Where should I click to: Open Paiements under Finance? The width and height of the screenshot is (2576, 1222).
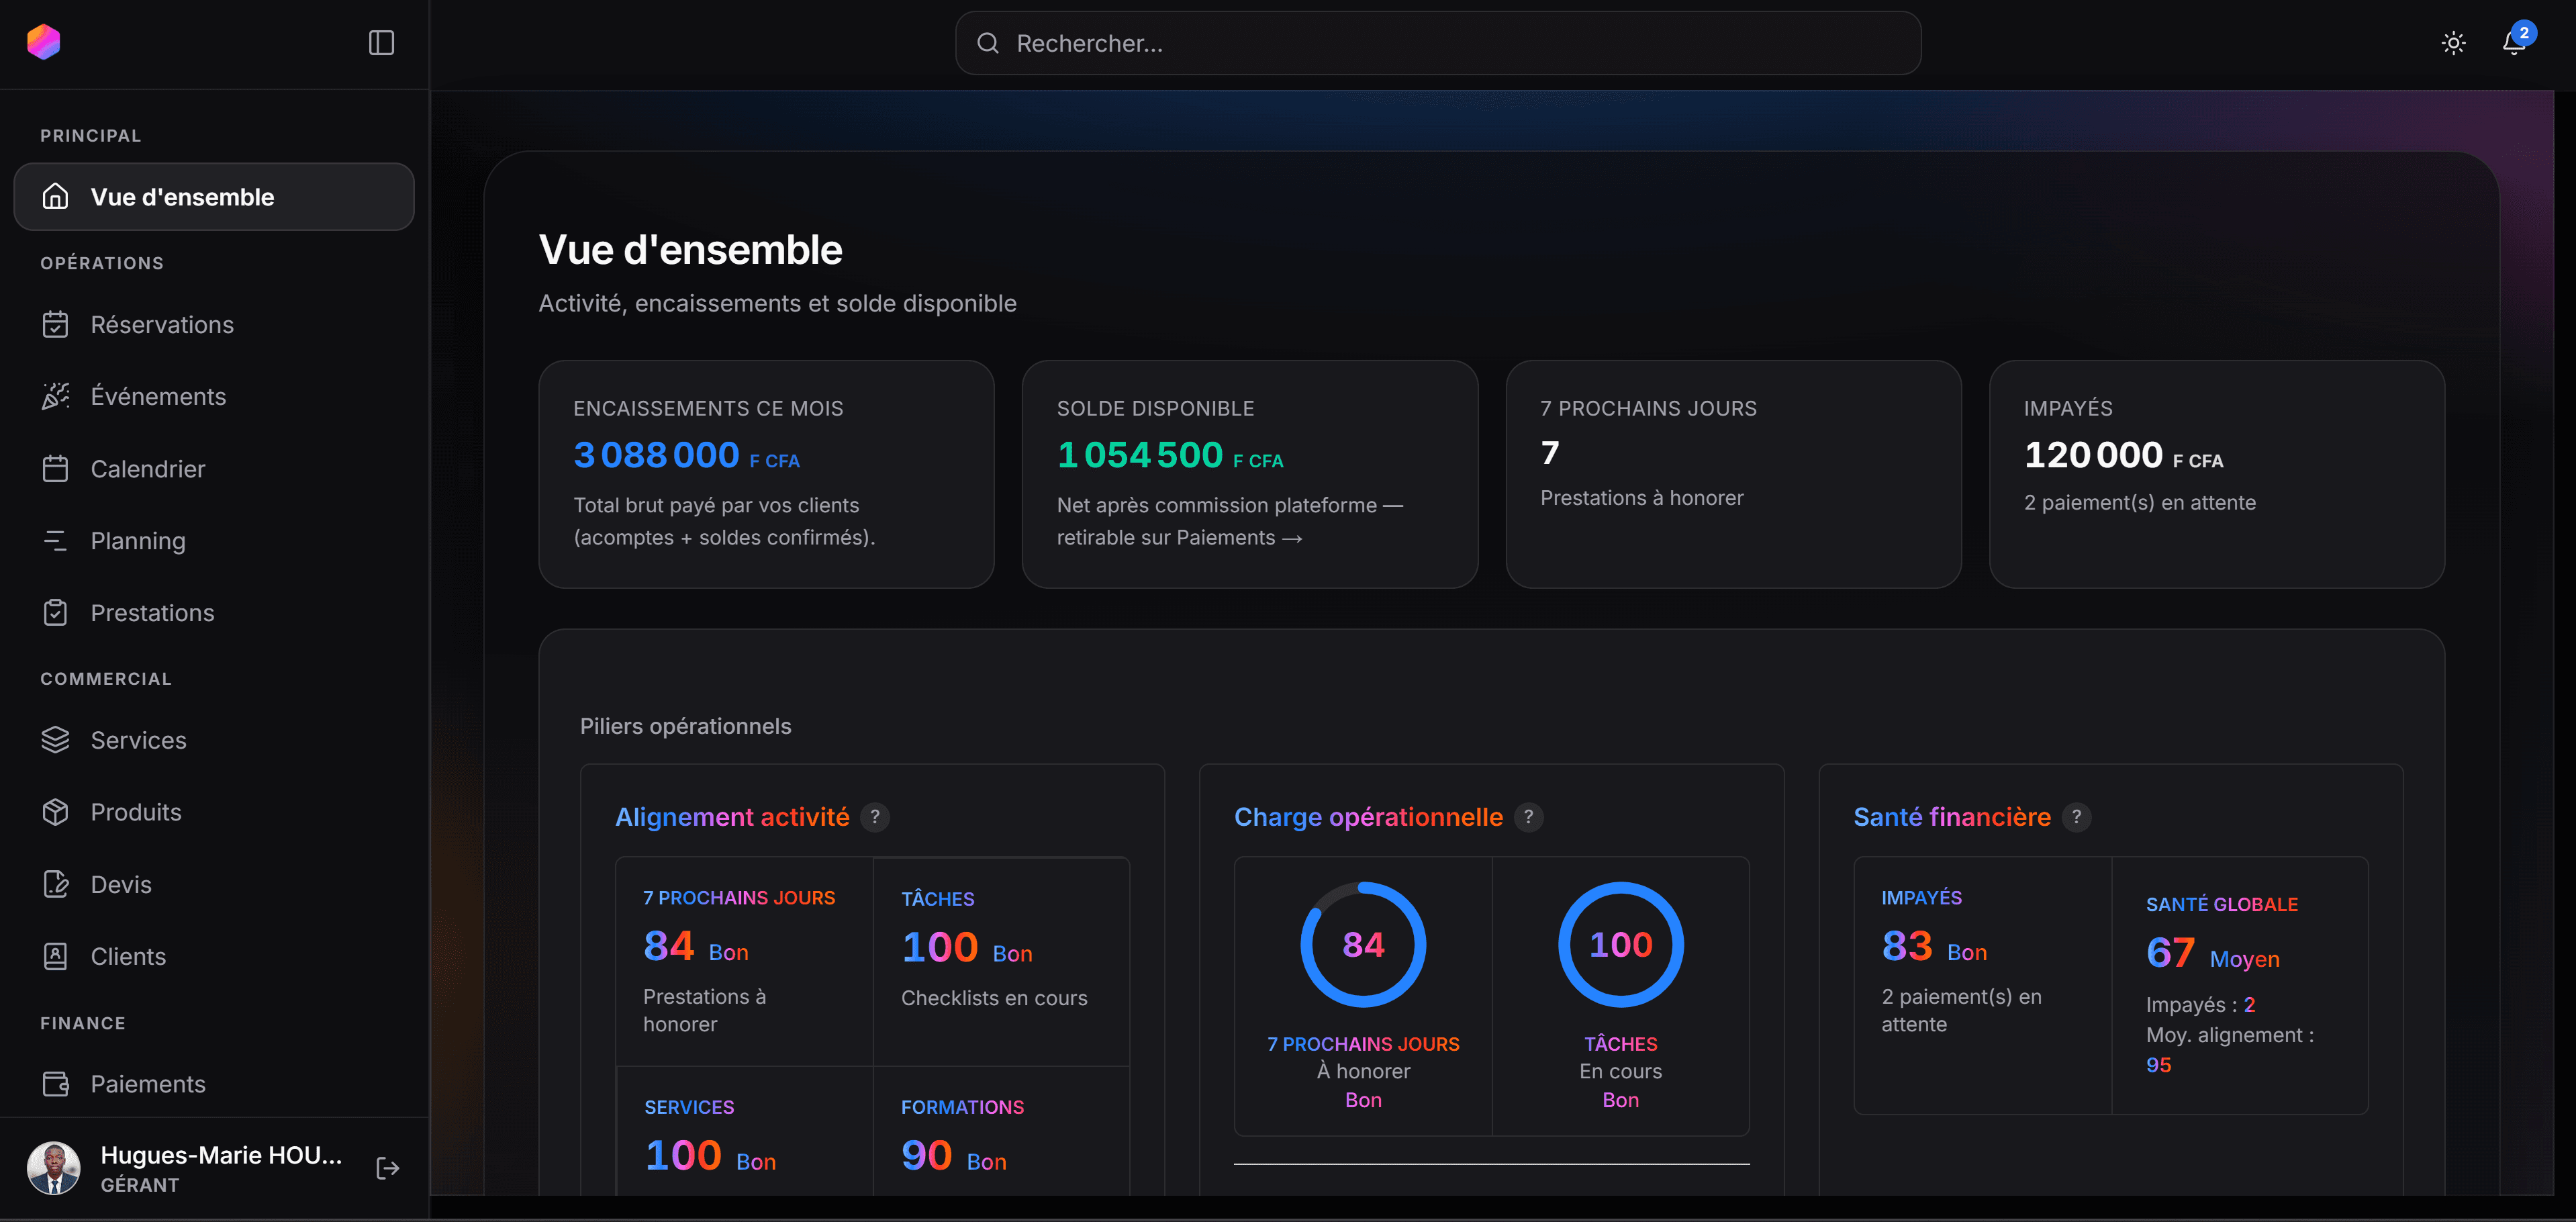click(214, 1084)
